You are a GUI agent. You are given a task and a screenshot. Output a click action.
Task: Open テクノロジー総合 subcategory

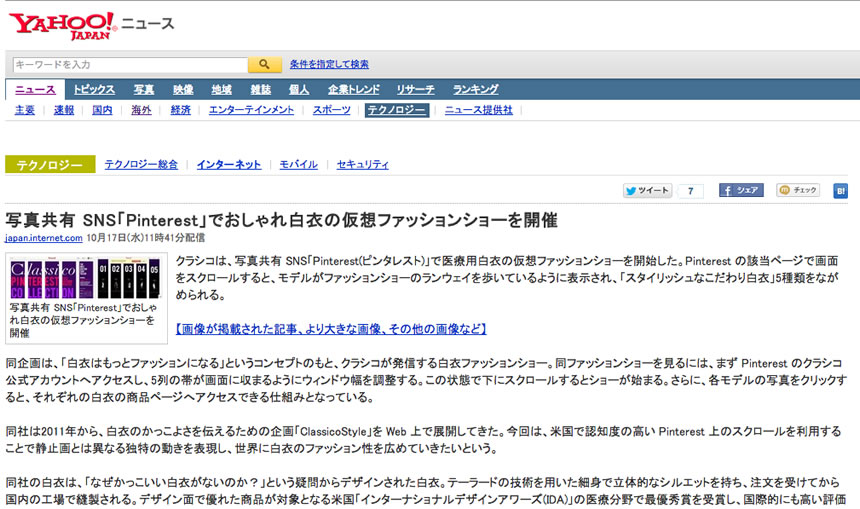141,165
